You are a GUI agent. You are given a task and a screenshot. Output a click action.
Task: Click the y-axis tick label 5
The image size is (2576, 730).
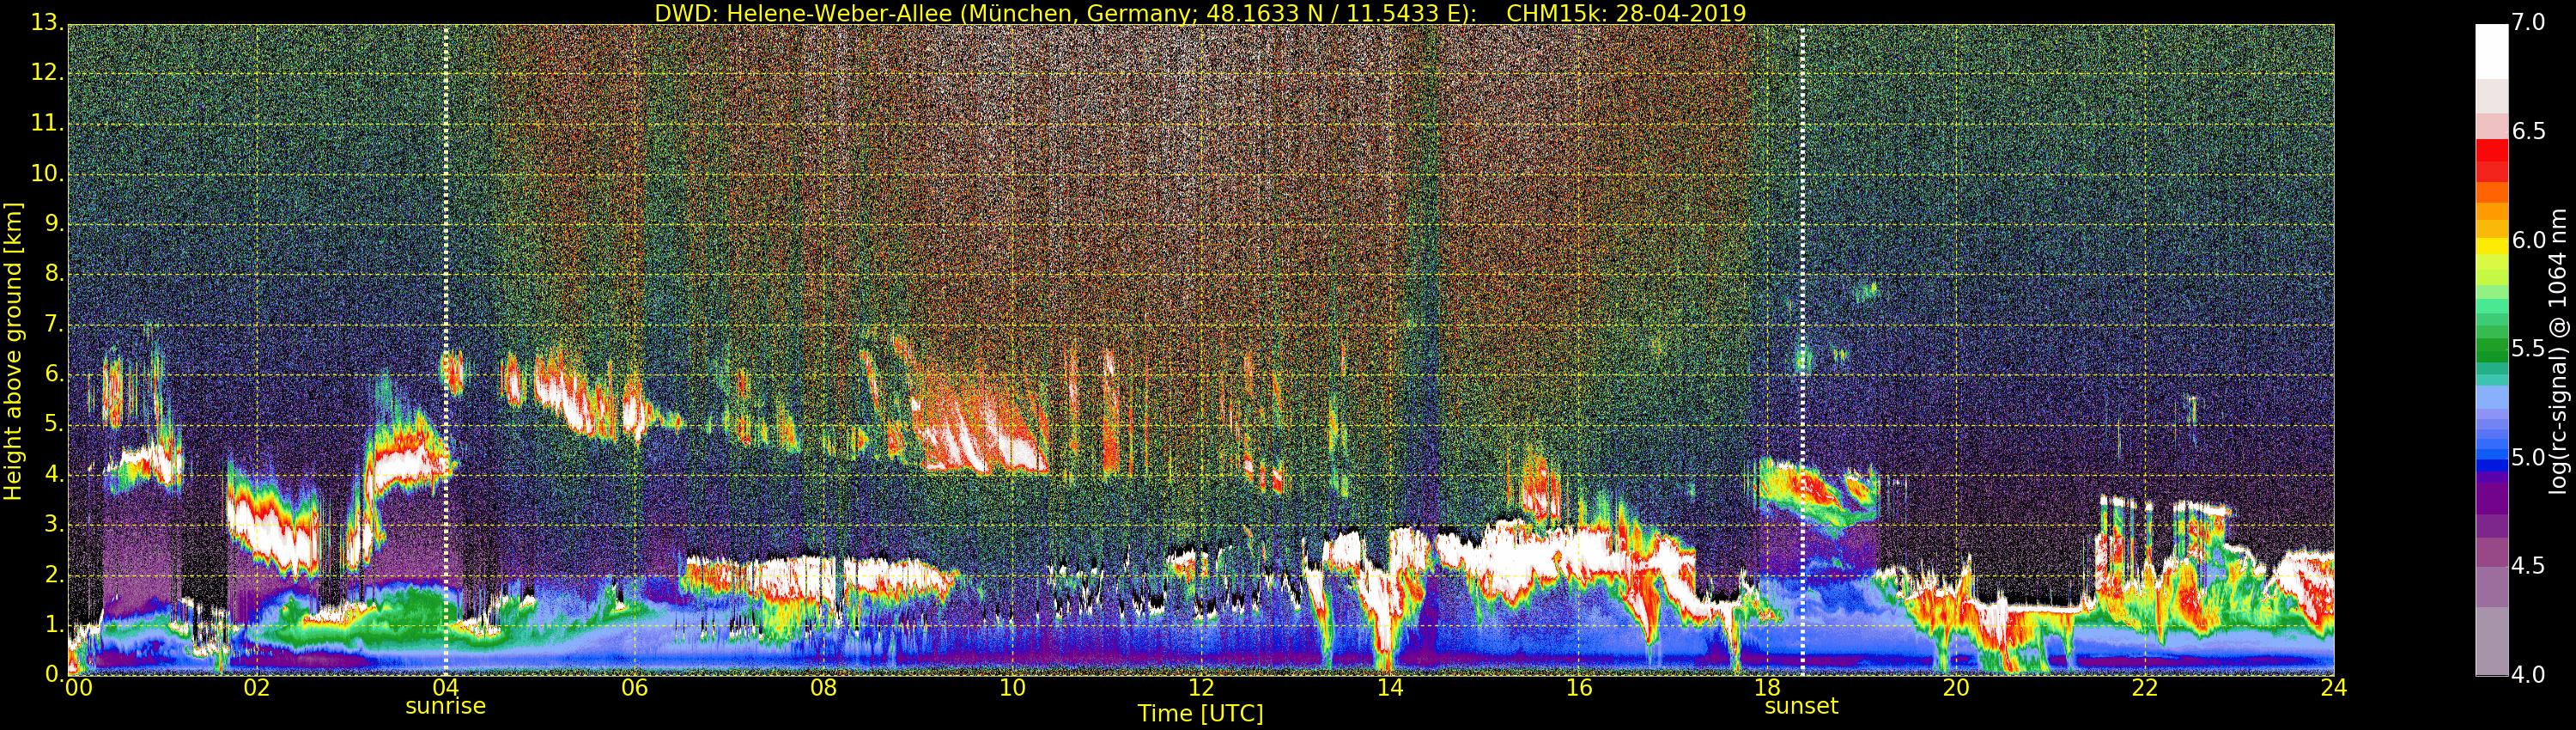click(x=55, y=425)
